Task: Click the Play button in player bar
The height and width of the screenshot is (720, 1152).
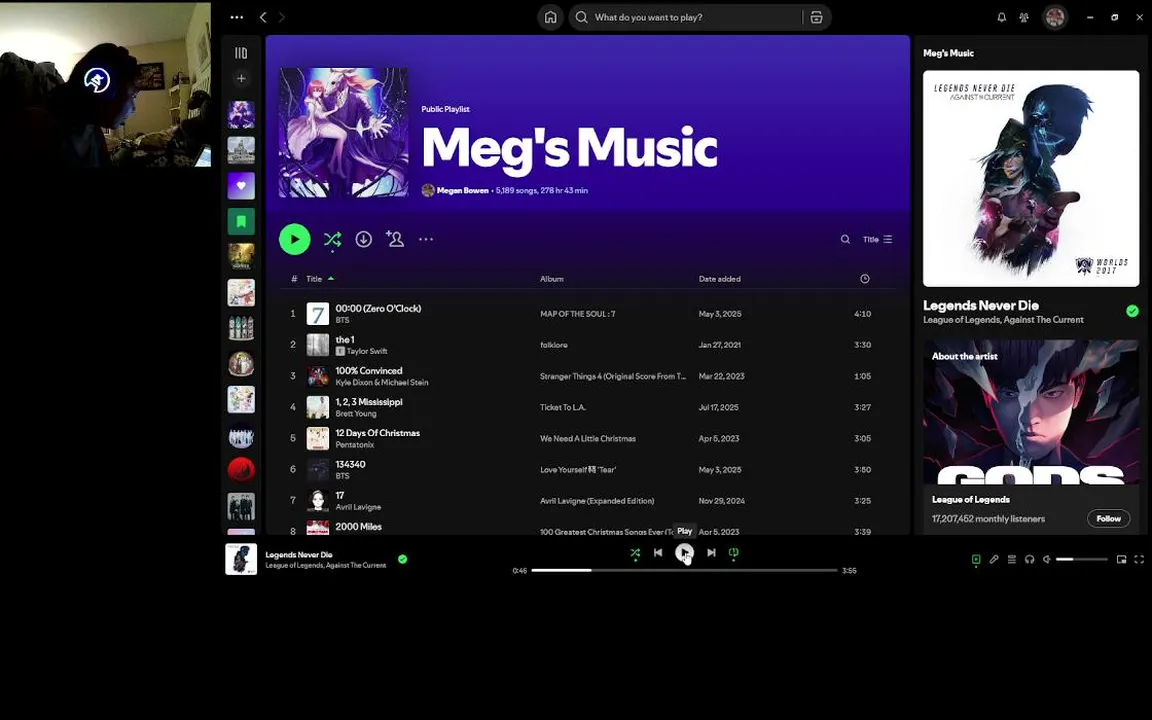Action: (x=684, y=552)
